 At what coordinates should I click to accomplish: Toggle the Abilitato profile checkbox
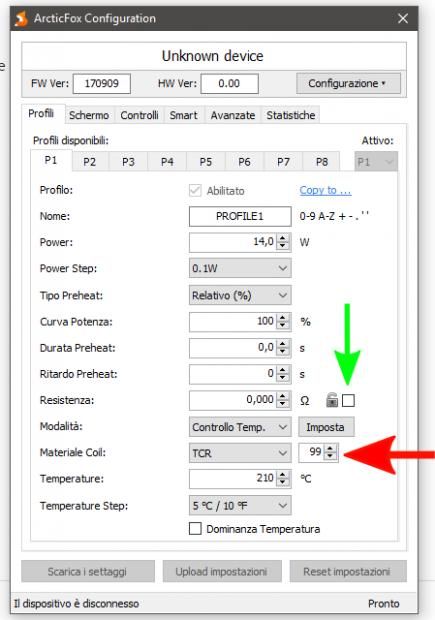pos(195,191)
